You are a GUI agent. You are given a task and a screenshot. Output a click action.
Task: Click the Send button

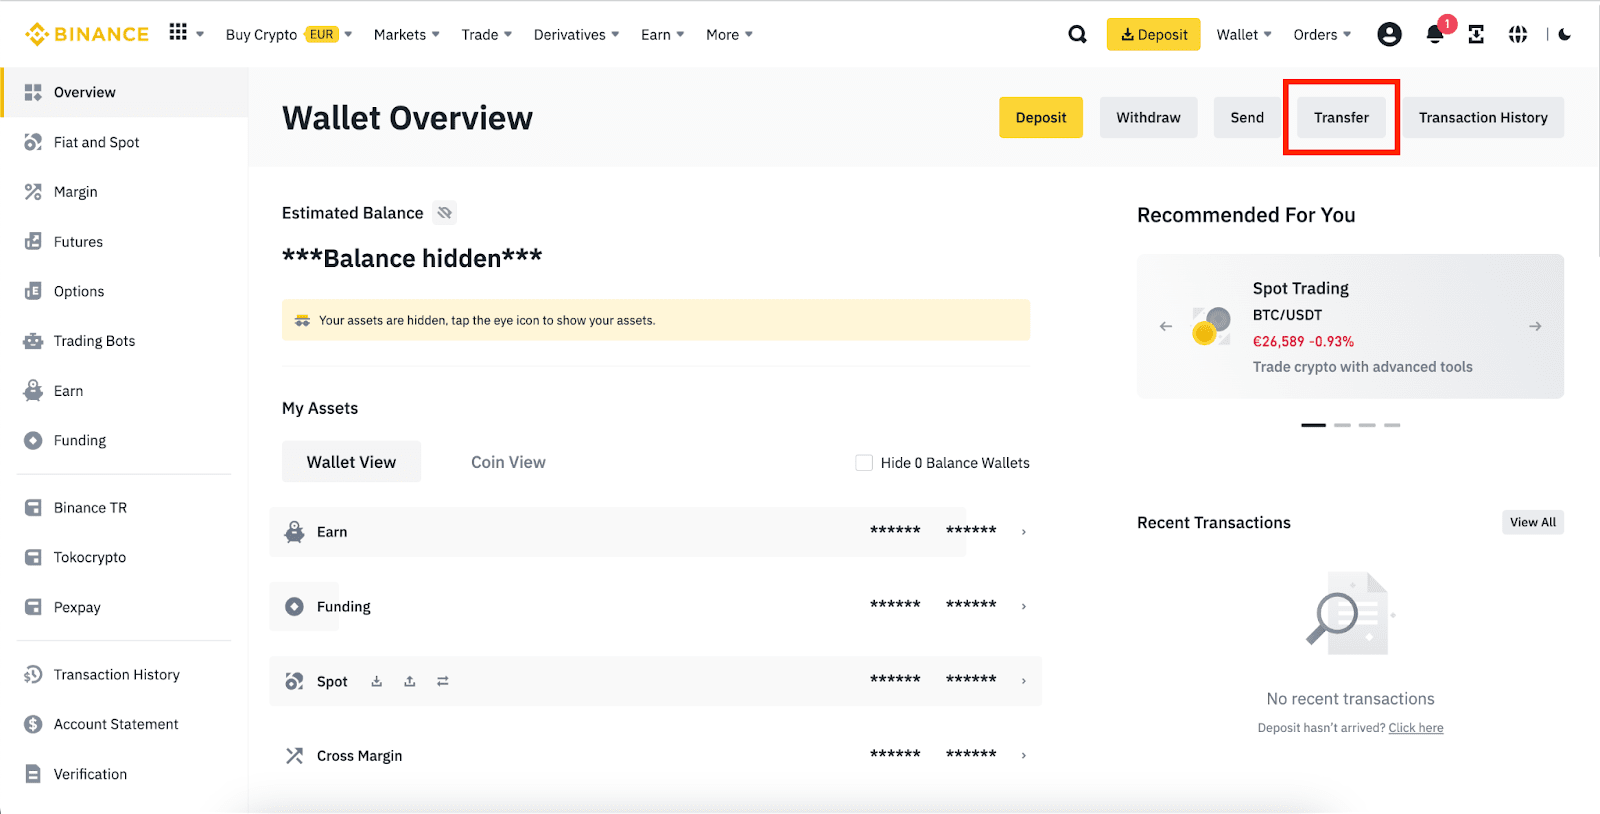[x=1247, y=117]
